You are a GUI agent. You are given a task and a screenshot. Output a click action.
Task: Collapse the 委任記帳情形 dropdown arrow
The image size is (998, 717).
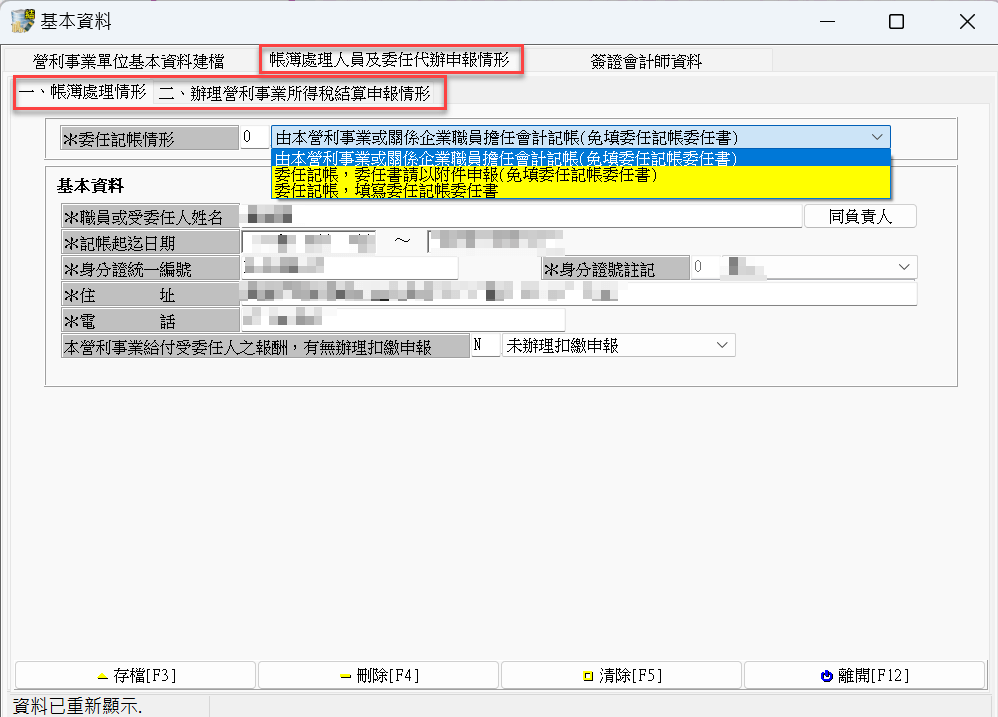point(877,137)
